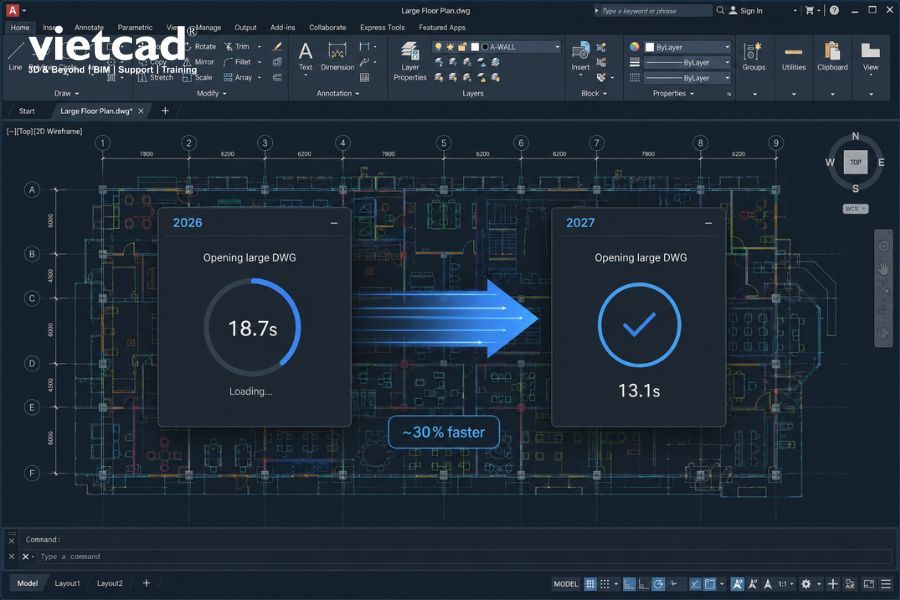Toggle object snap in status bar
900x600 pixels.
point(709,584)
